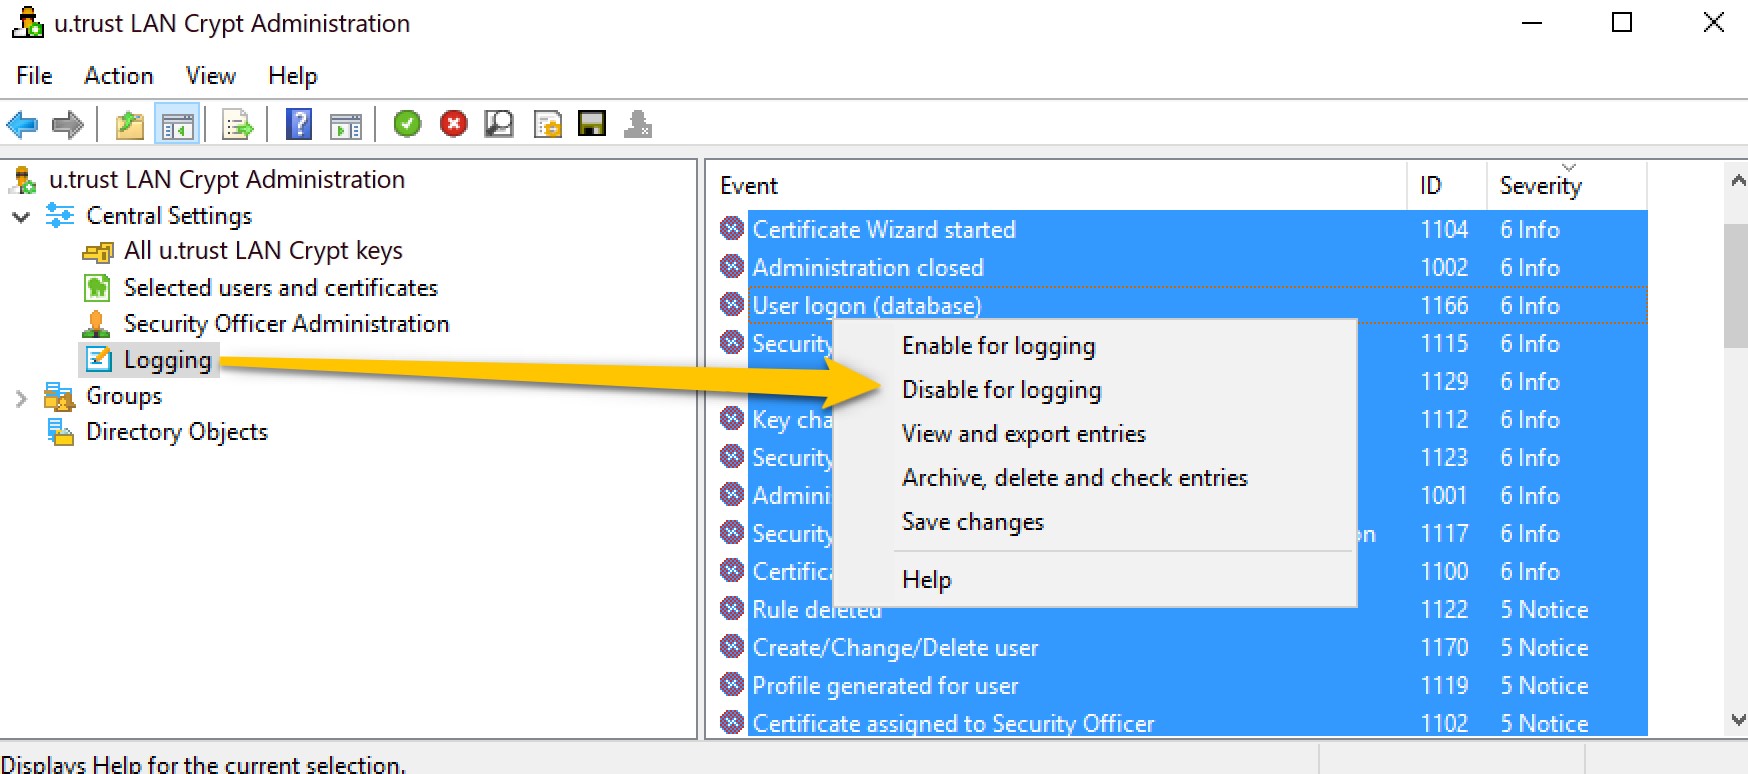Click the gray Forward arrow in toolbar
The width and height of the screenshot is (1748, 774).
point(67,125)
